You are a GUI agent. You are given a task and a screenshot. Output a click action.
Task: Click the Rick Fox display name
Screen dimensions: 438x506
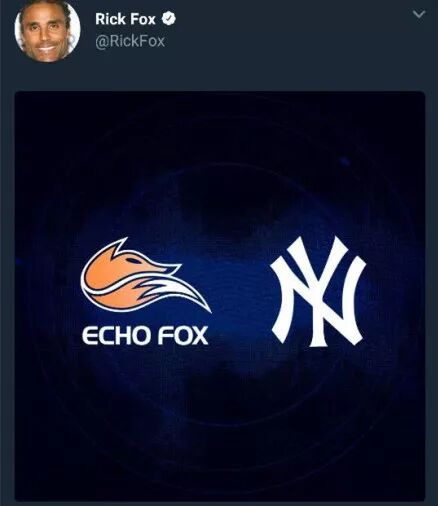click(x=125, y=19)
